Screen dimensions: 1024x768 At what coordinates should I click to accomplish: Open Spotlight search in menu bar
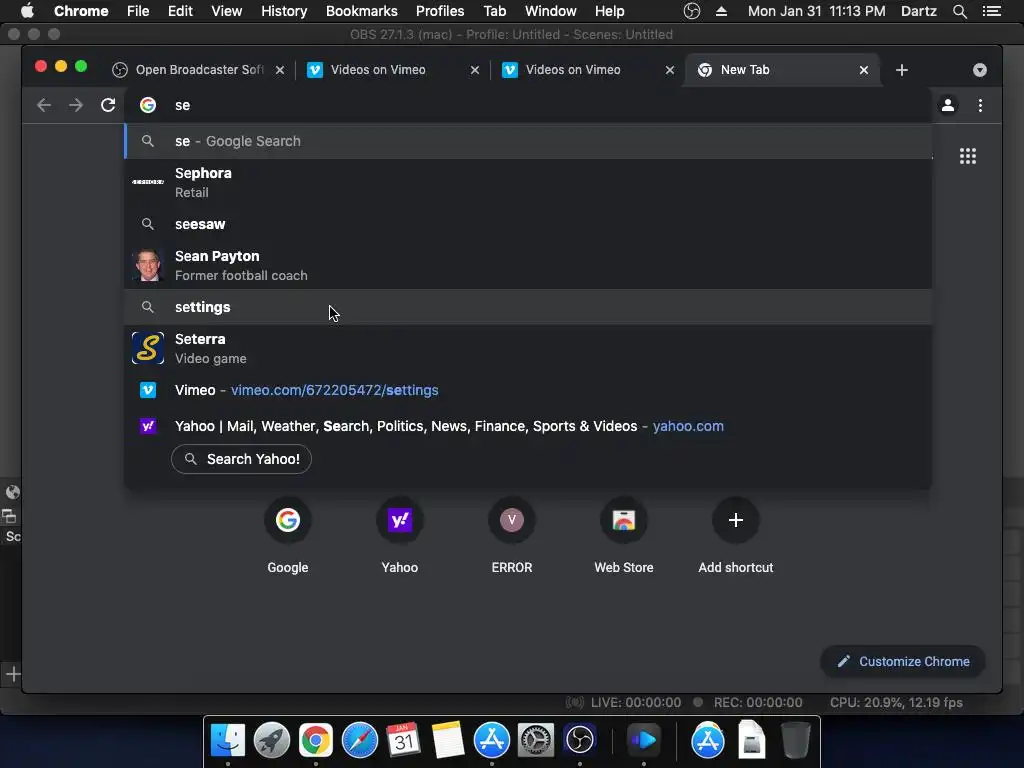click(x=959, y=11)
